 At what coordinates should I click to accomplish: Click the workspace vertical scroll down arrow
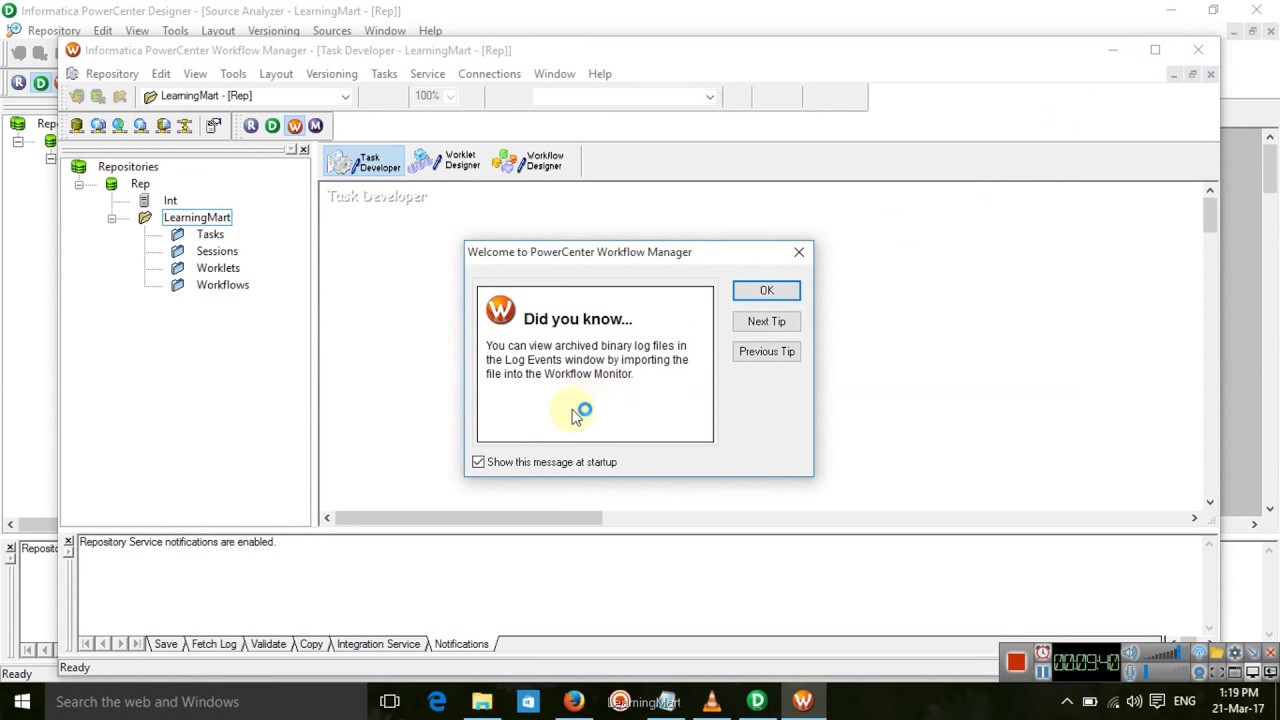(x=1210, y=502)
